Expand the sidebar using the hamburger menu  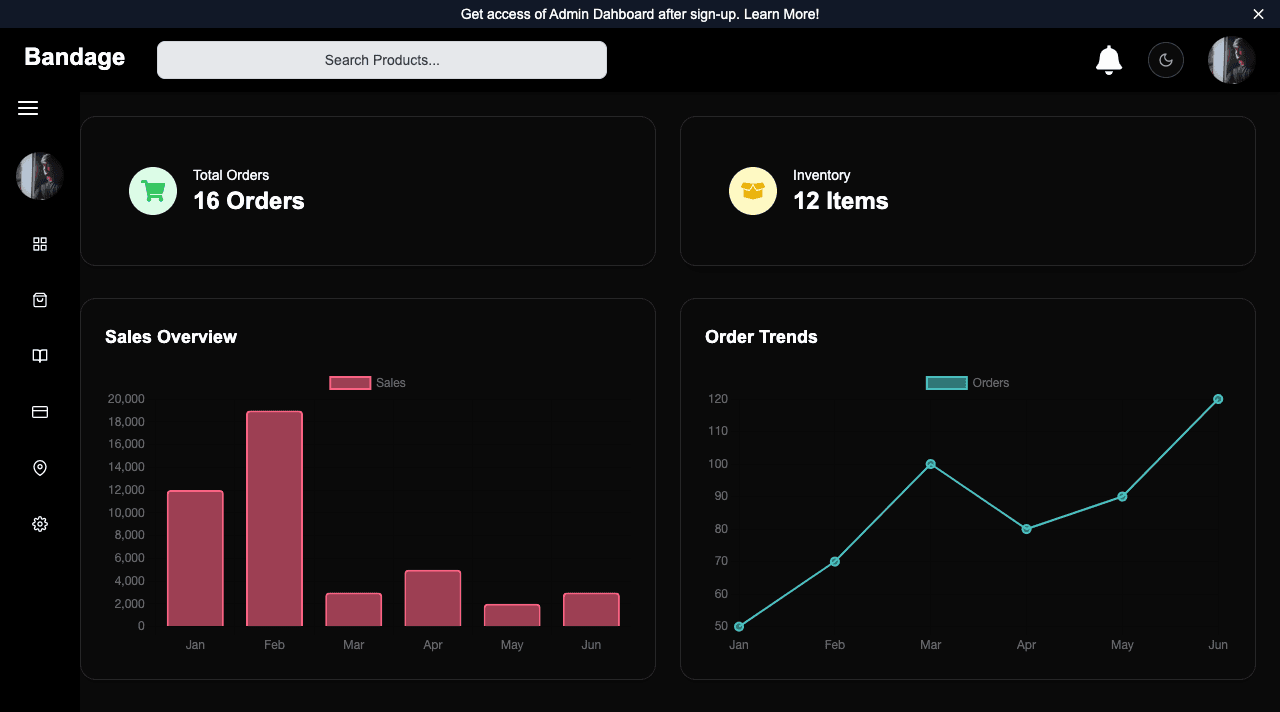pos(28,107)
